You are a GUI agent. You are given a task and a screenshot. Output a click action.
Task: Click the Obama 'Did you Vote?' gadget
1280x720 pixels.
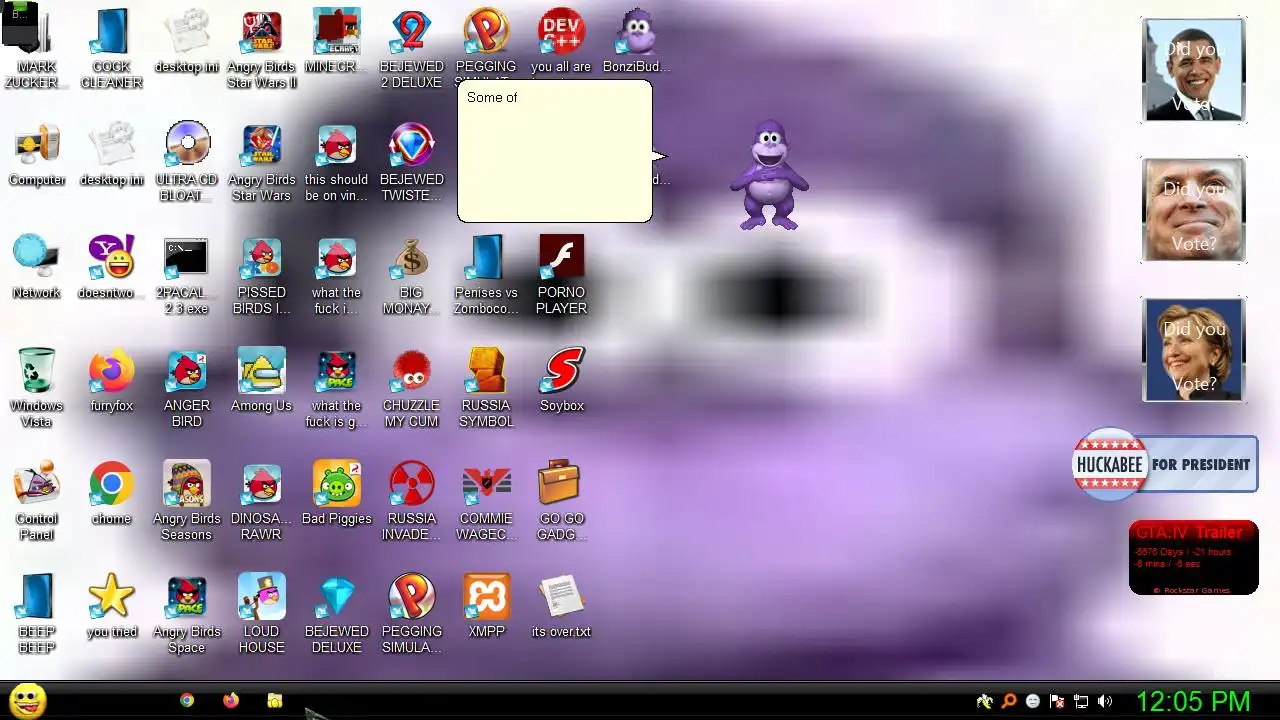coord(1193,70)
